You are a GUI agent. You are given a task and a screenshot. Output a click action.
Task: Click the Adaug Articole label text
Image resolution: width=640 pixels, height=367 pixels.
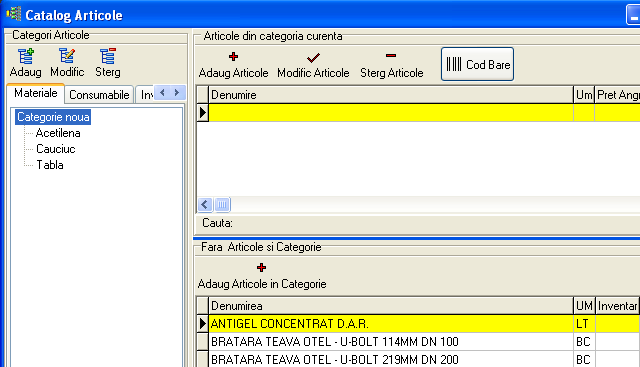[x=233, y=73]
